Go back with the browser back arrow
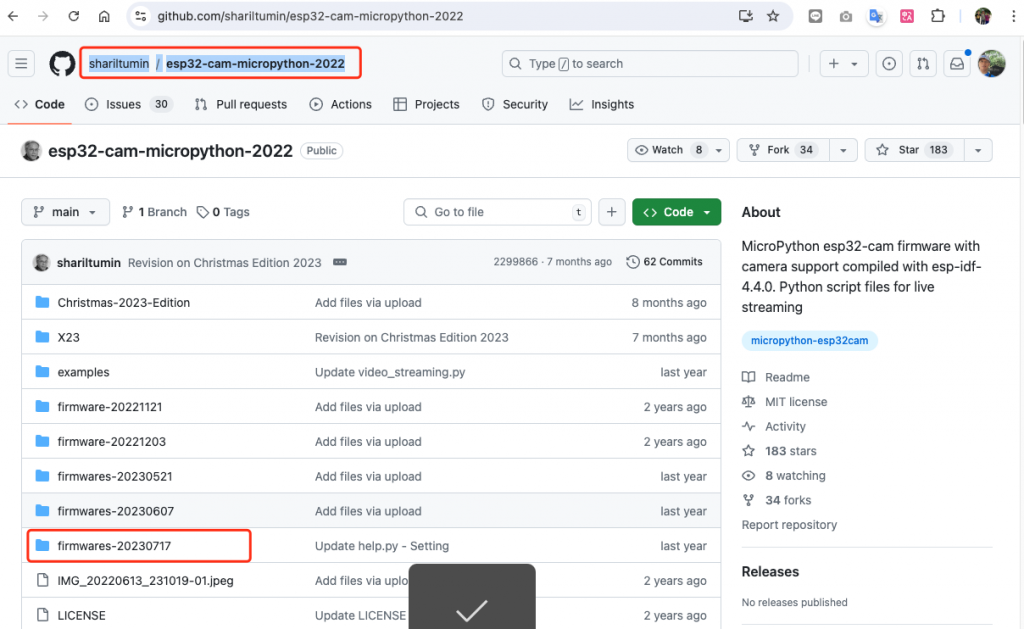1024x629 pixels. [x=13, y=16]
